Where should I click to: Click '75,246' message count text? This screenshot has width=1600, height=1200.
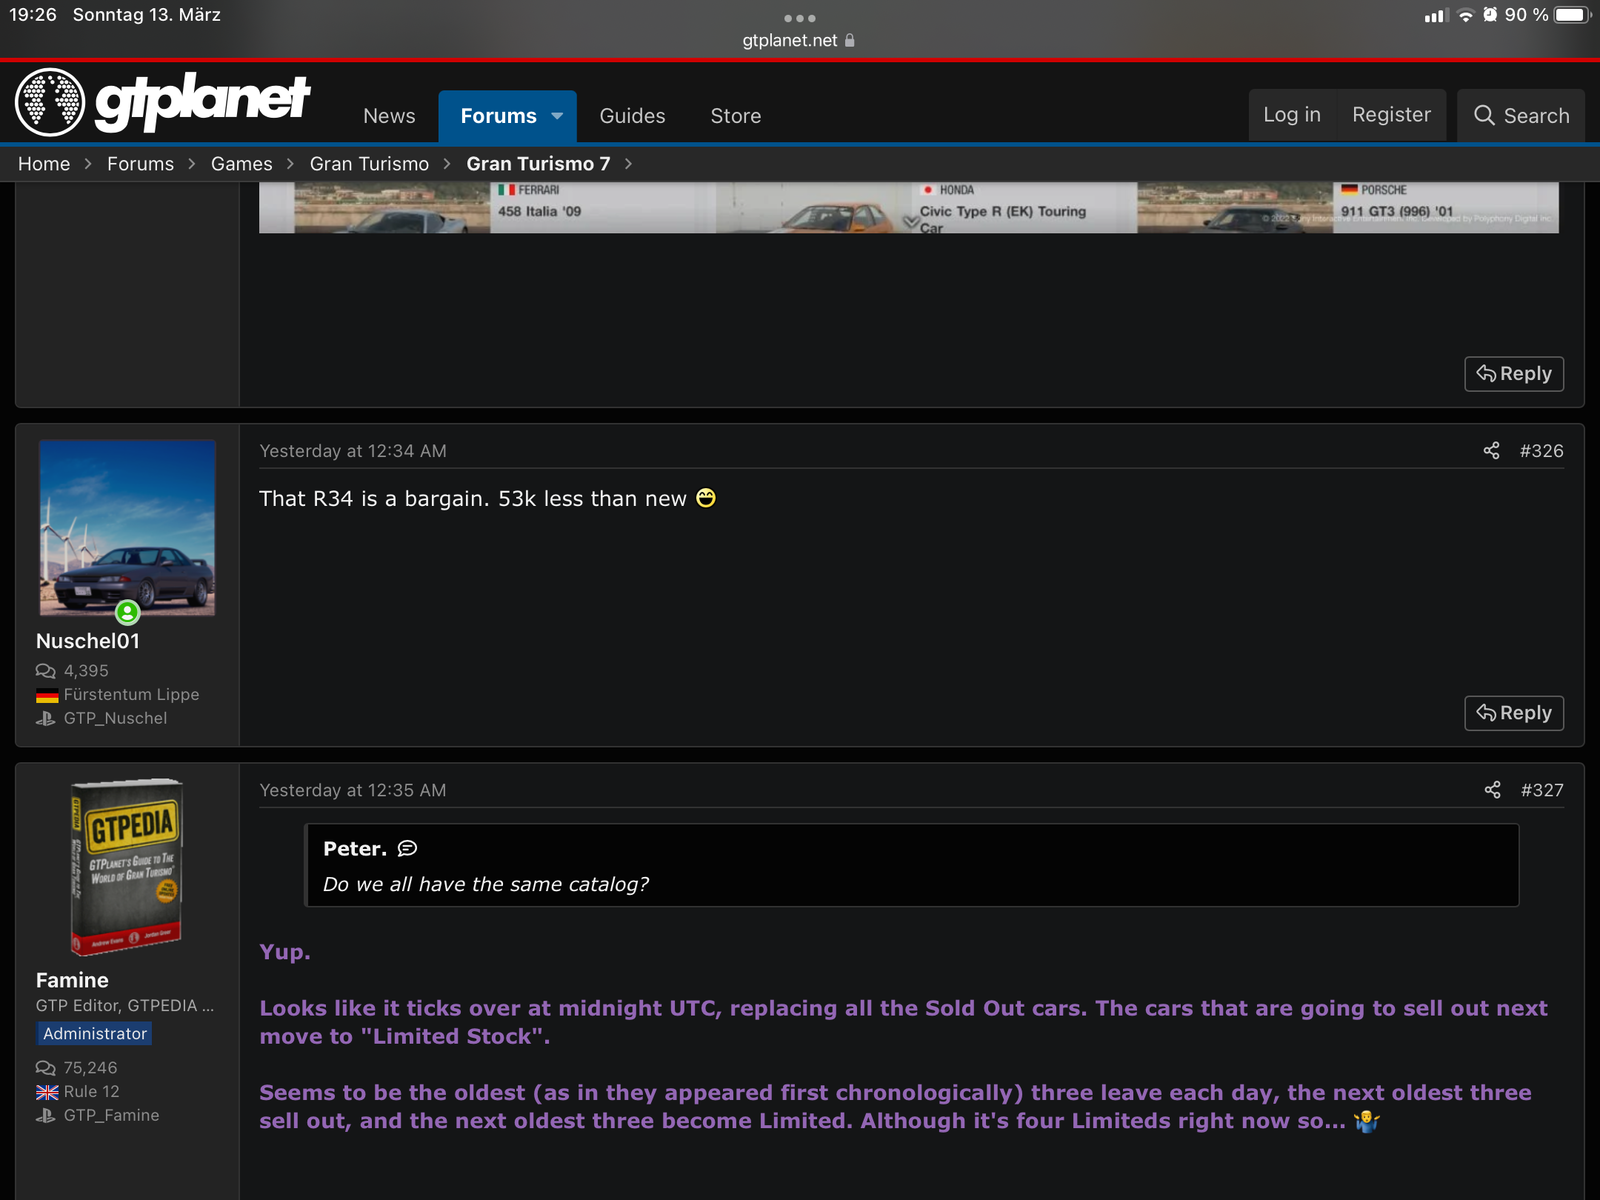(x=91, y=1068)
